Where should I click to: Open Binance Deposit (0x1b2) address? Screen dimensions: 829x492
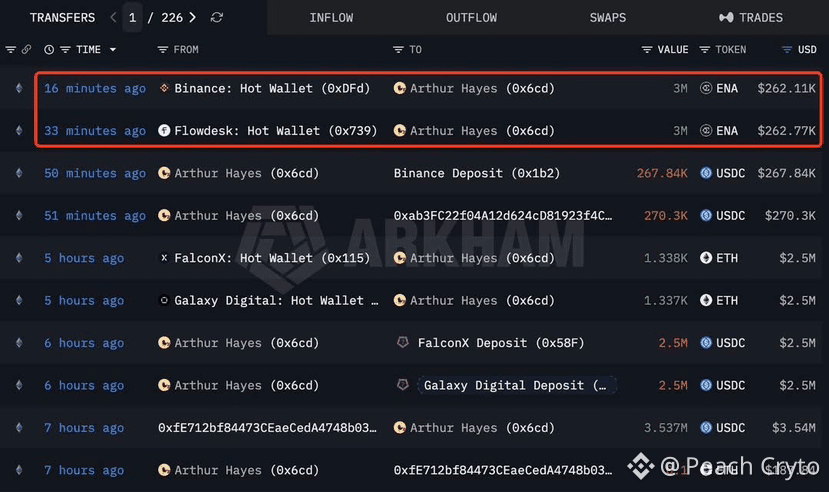point(476,173)
